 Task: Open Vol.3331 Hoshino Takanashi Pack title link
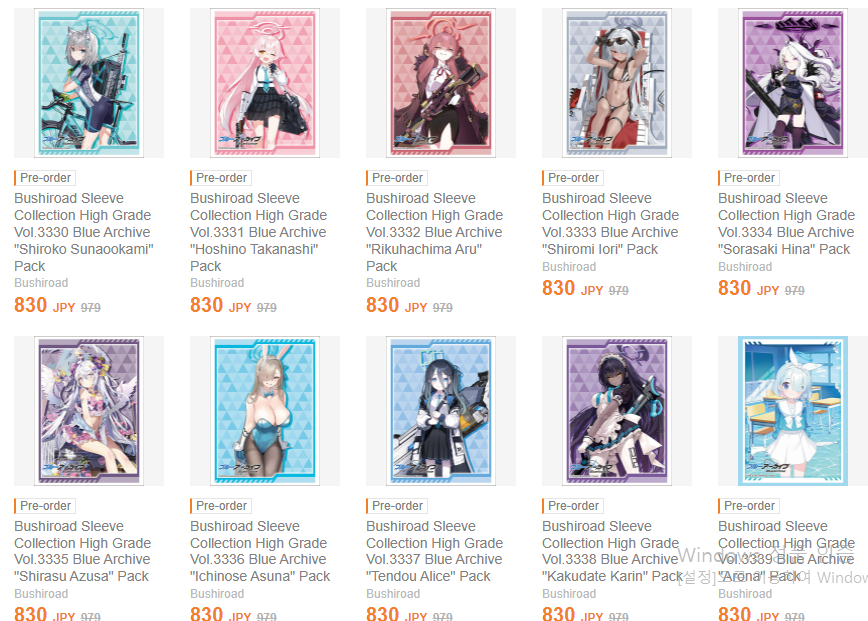(x=259, y=232)
